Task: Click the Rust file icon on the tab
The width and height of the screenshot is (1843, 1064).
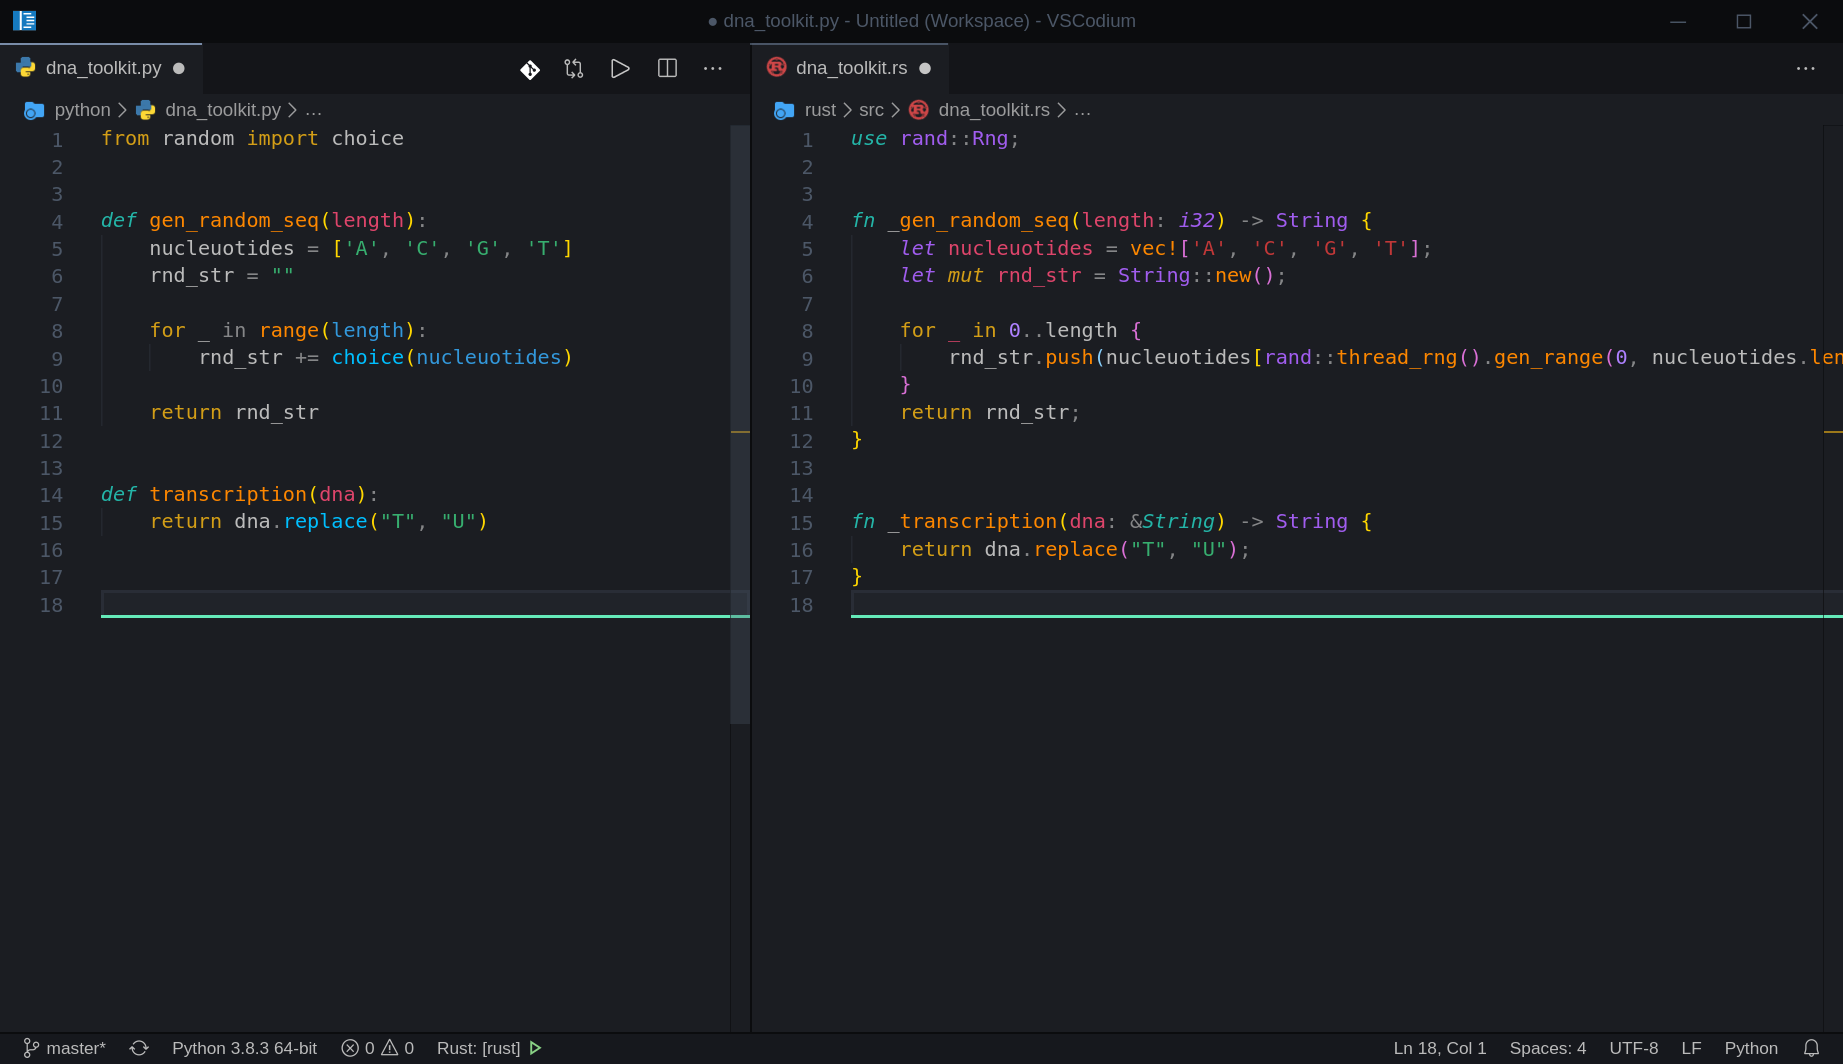Action: coord(776,67)
